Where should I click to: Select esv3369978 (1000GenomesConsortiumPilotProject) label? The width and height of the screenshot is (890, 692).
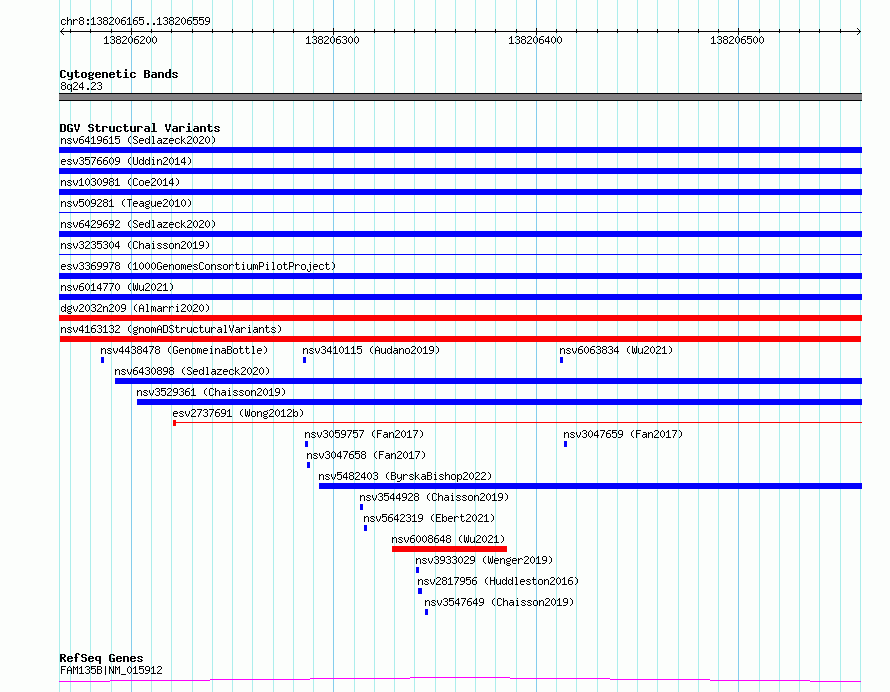[198, 266]
